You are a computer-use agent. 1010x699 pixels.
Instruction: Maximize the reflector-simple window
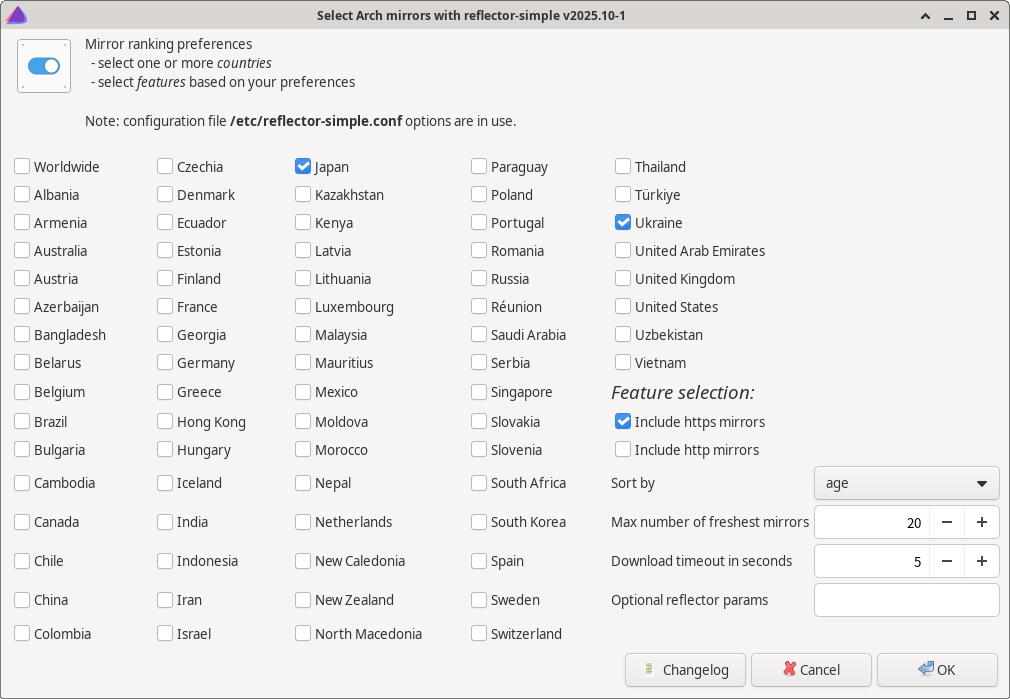coord(970,15)
